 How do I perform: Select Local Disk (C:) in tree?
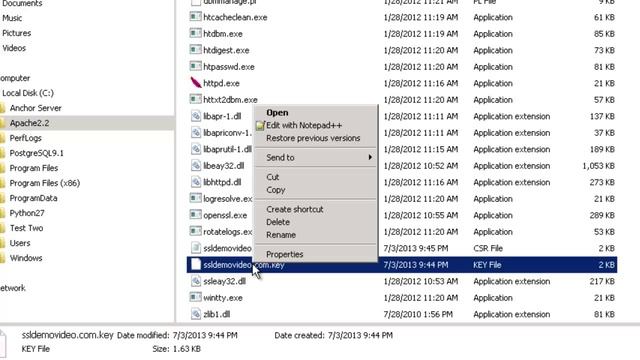tap(28, 93)
